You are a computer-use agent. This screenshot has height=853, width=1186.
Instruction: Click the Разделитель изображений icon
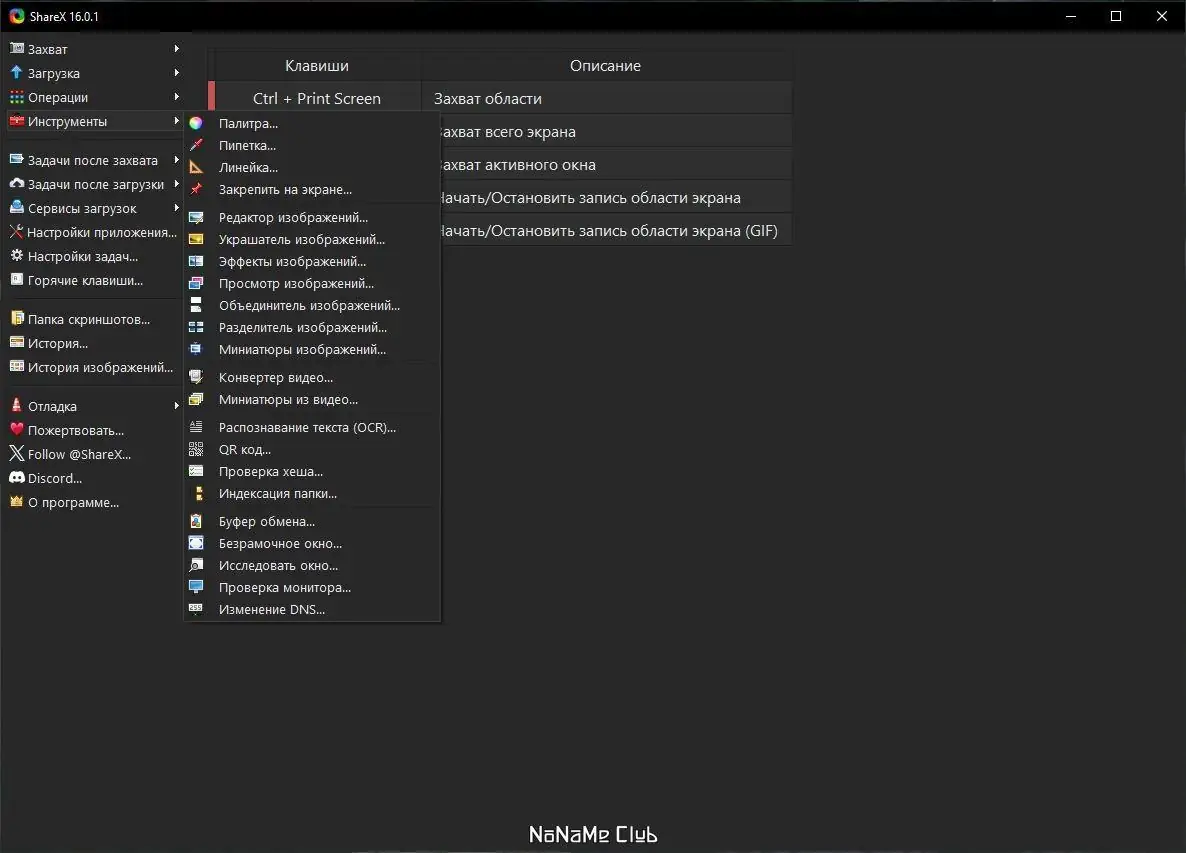pyautogui.click(x=196, y=327)
